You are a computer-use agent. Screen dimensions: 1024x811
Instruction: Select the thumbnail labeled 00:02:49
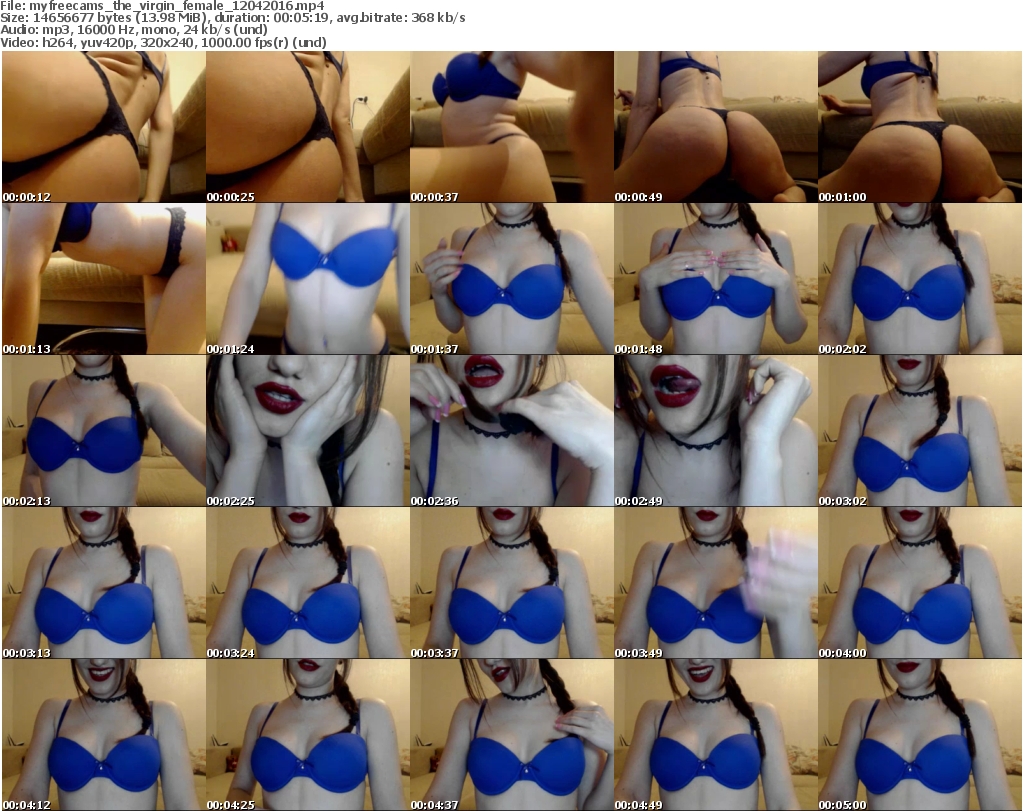(715, 431)
